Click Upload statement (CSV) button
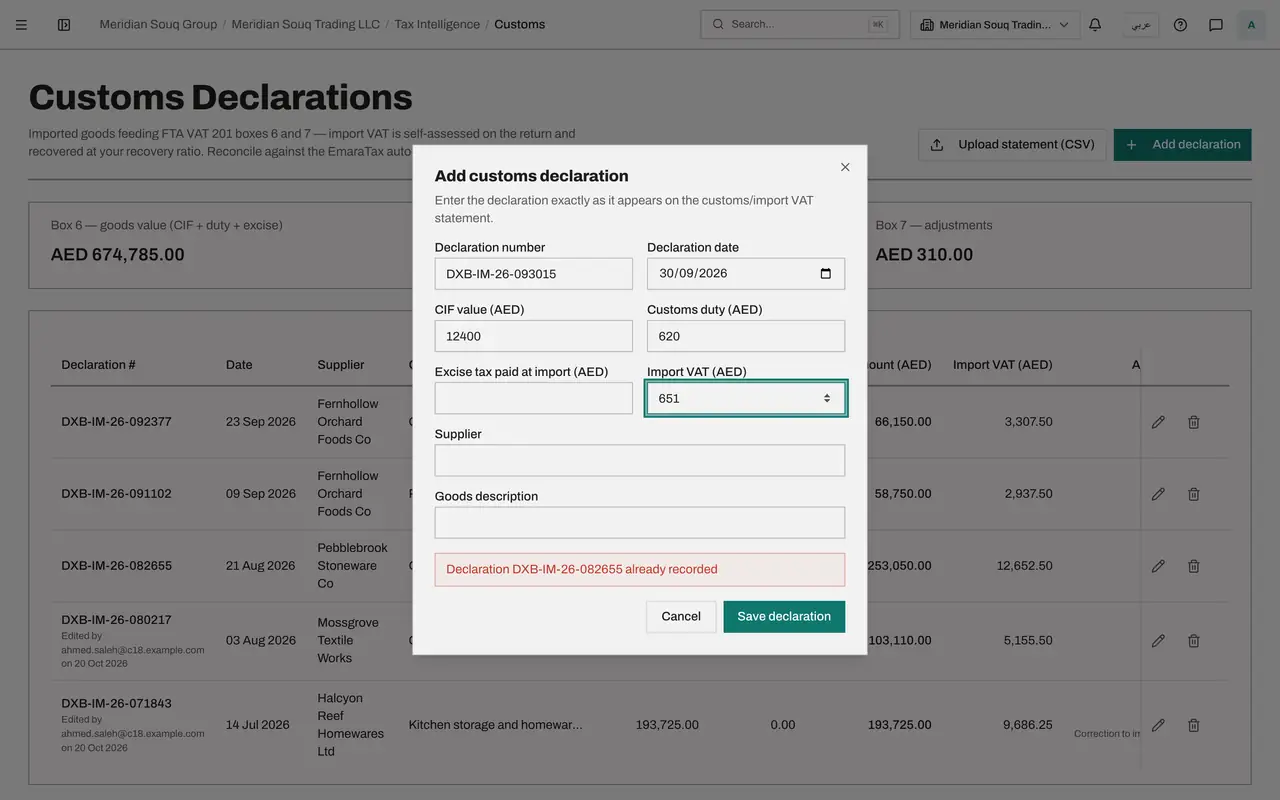The width and height of the screenshot is (1280, 800). coord(1012,145)
